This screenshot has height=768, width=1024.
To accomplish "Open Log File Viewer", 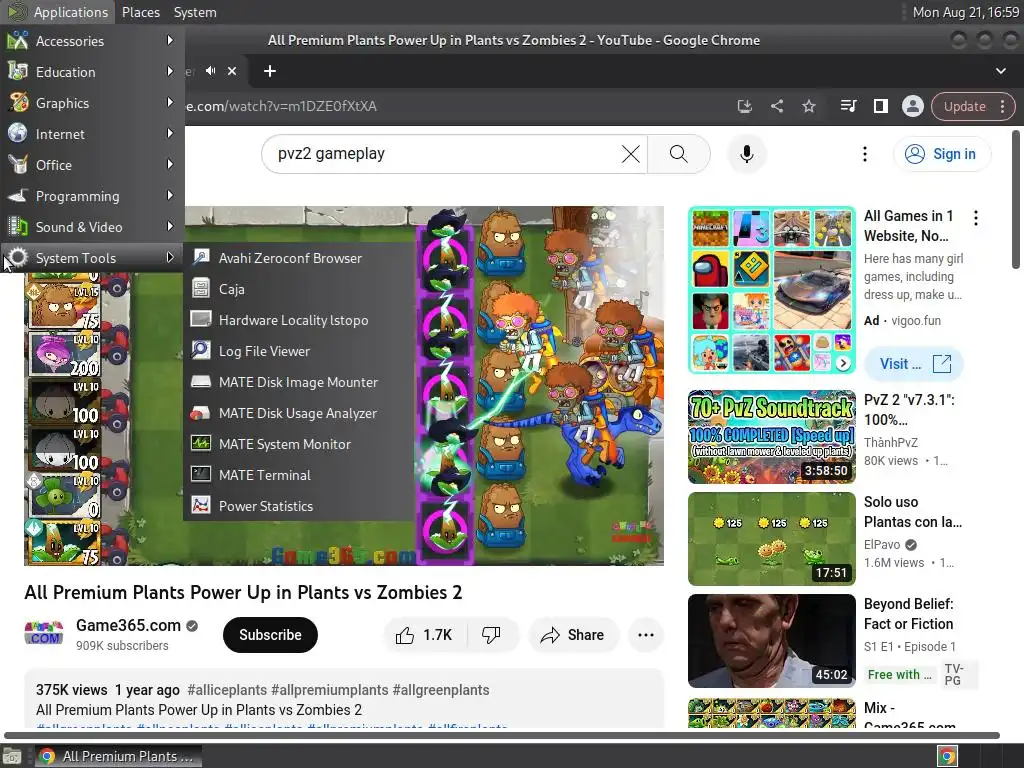I will pos(299,351).
